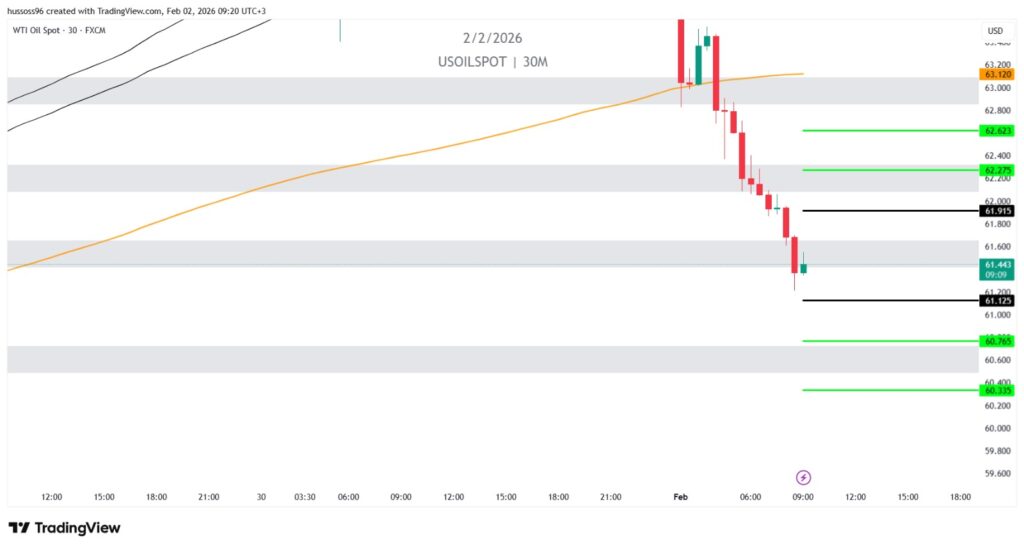Click the Feb date label on time axis
This screenshot has width=1024, height=549.
[x=681, y=496]
